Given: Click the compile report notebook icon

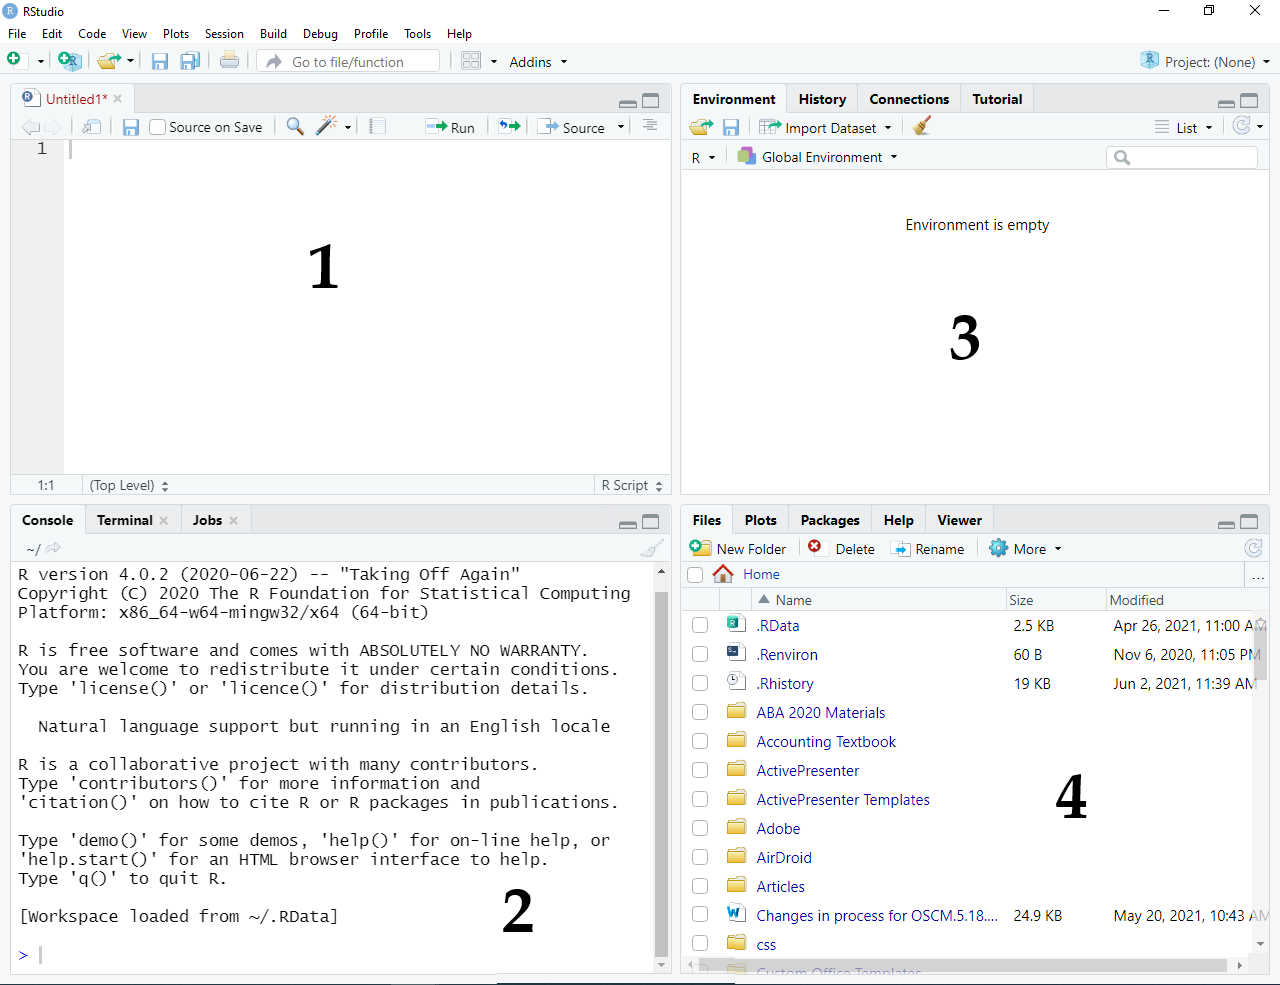Looking at the screenshot, I should pos(377,126).
